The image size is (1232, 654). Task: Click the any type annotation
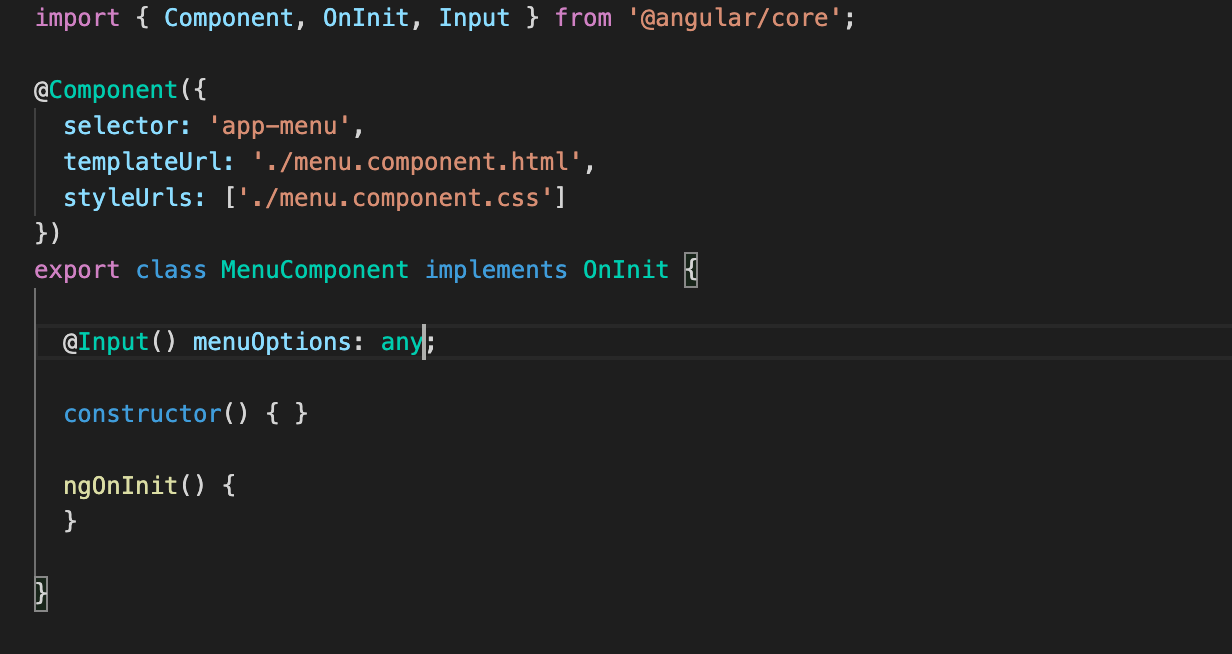click(399, 341)
